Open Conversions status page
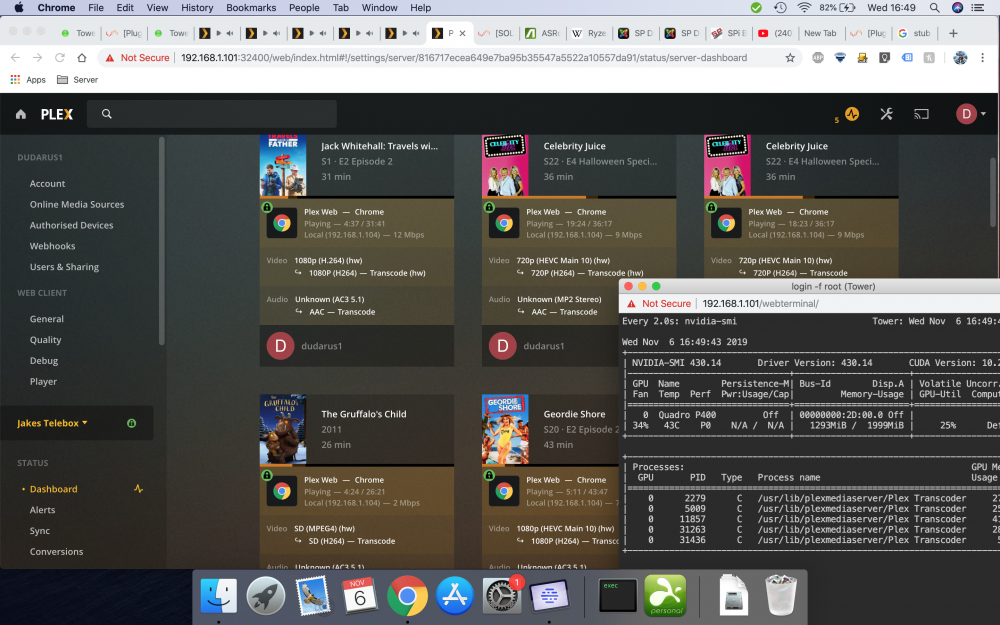Viewport: 1000px width, 625px height. [56, 552]
